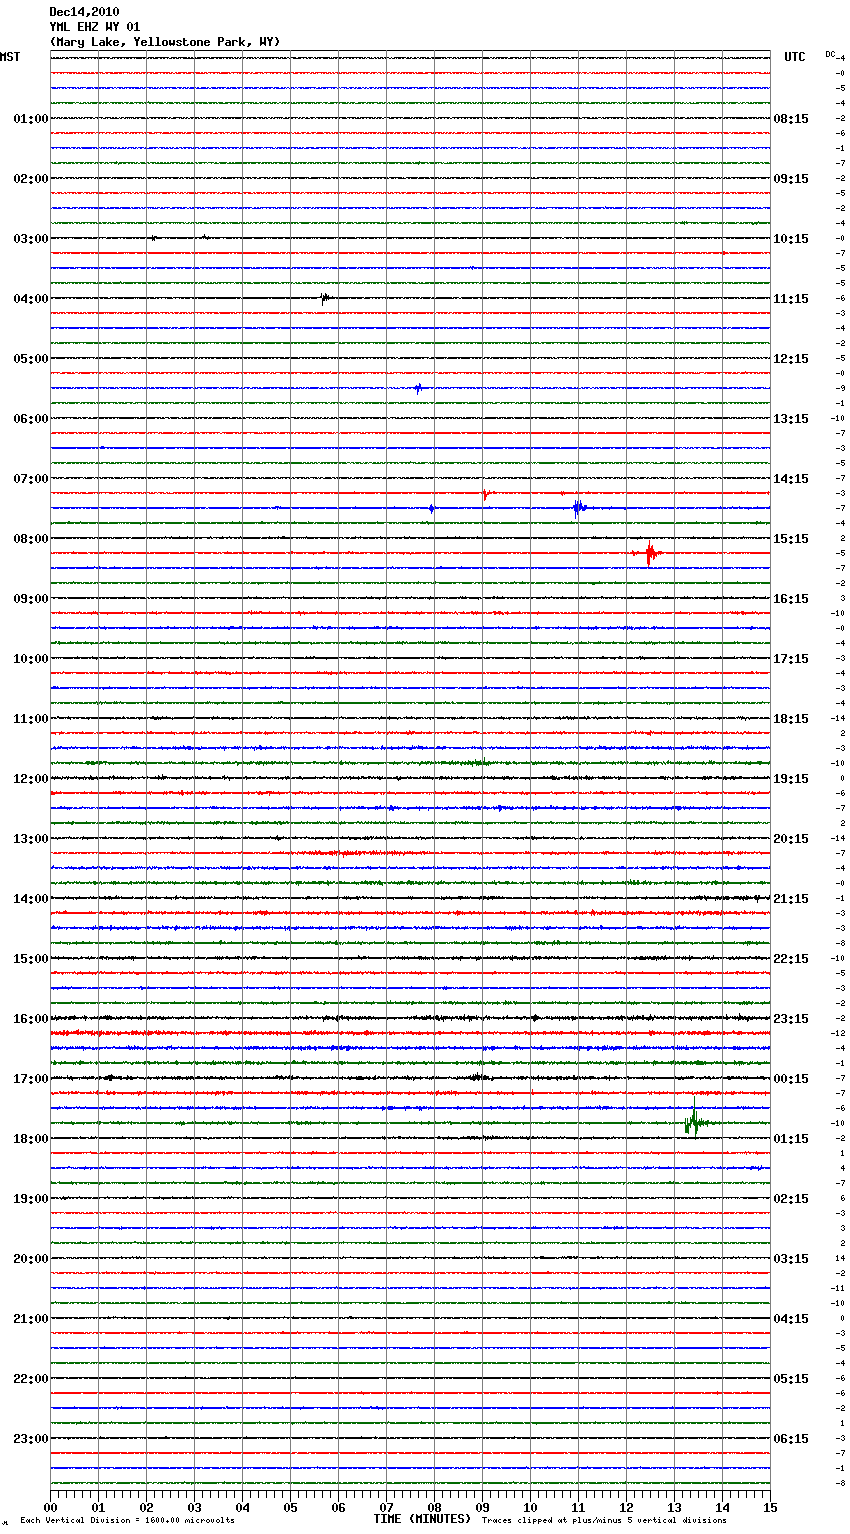Select the 20:00 MST time label
Viewport: 850px width, 1534px height.
30,1259
